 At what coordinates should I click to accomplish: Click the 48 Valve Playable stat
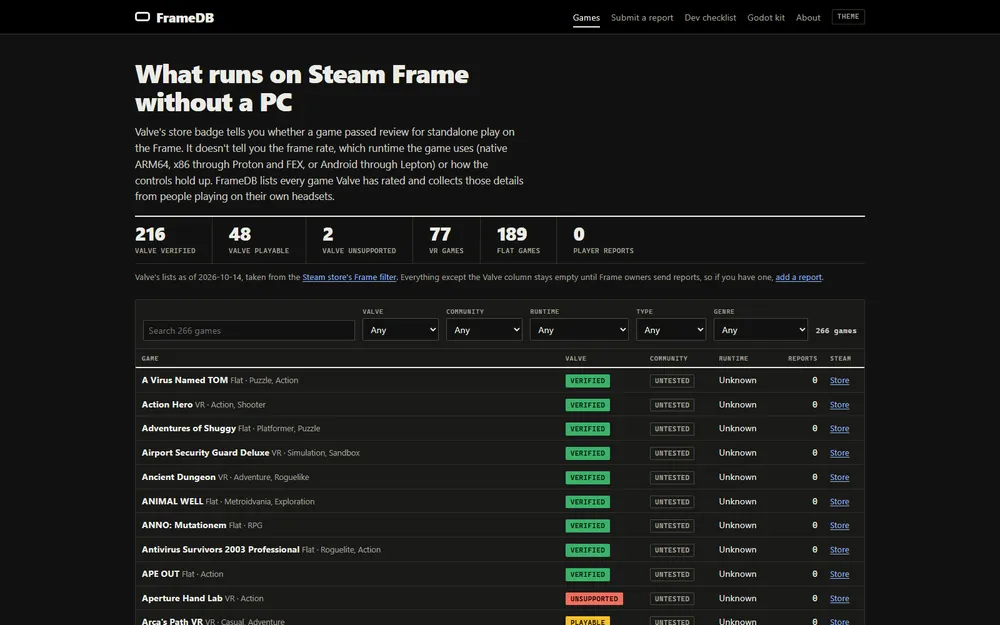[258, 240]
